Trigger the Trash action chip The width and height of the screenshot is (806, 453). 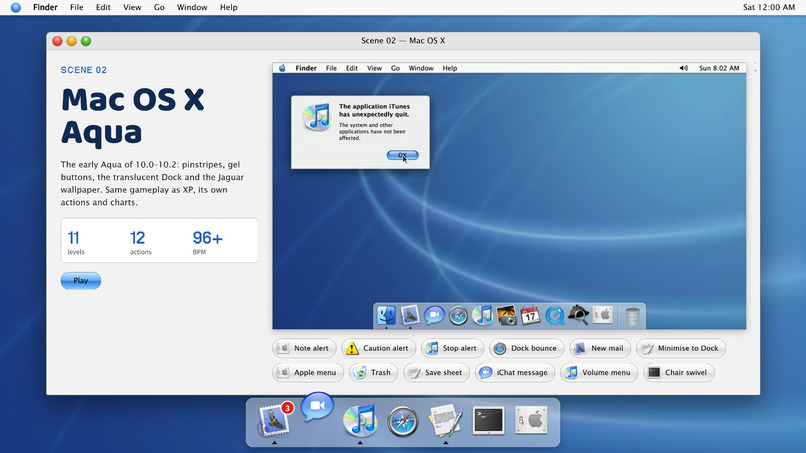pos(373,372)
